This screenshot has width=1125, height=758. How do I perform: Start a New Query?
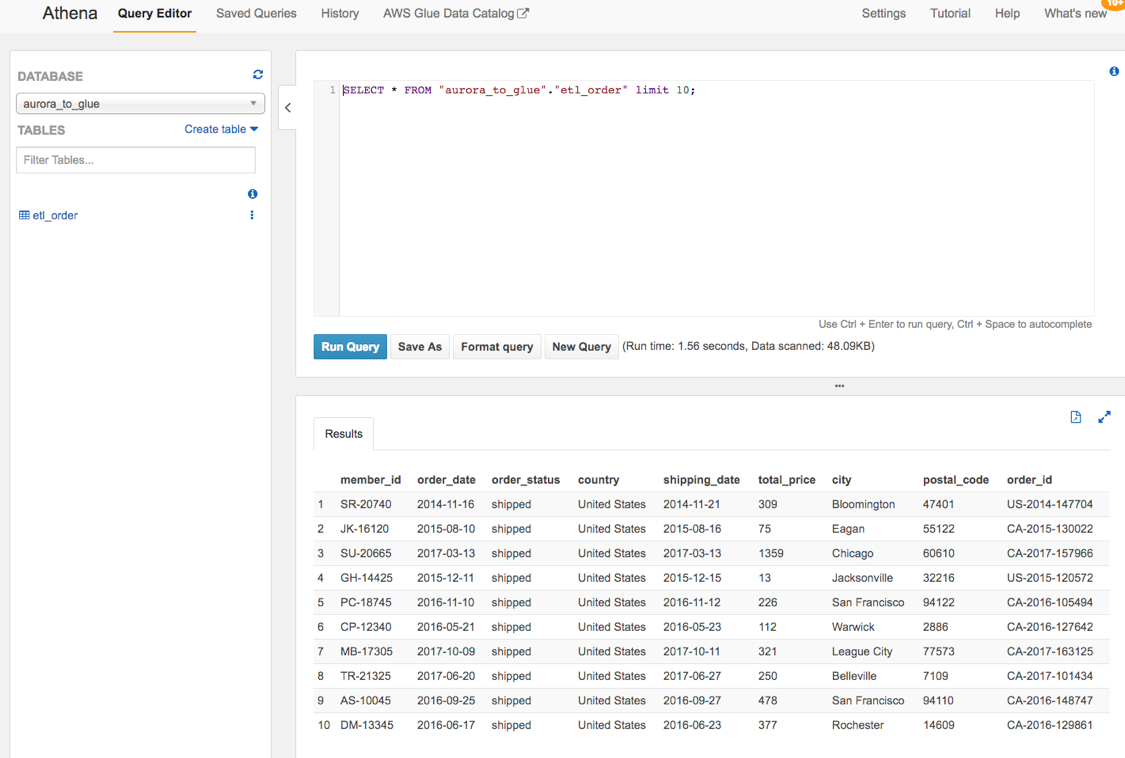581,347
